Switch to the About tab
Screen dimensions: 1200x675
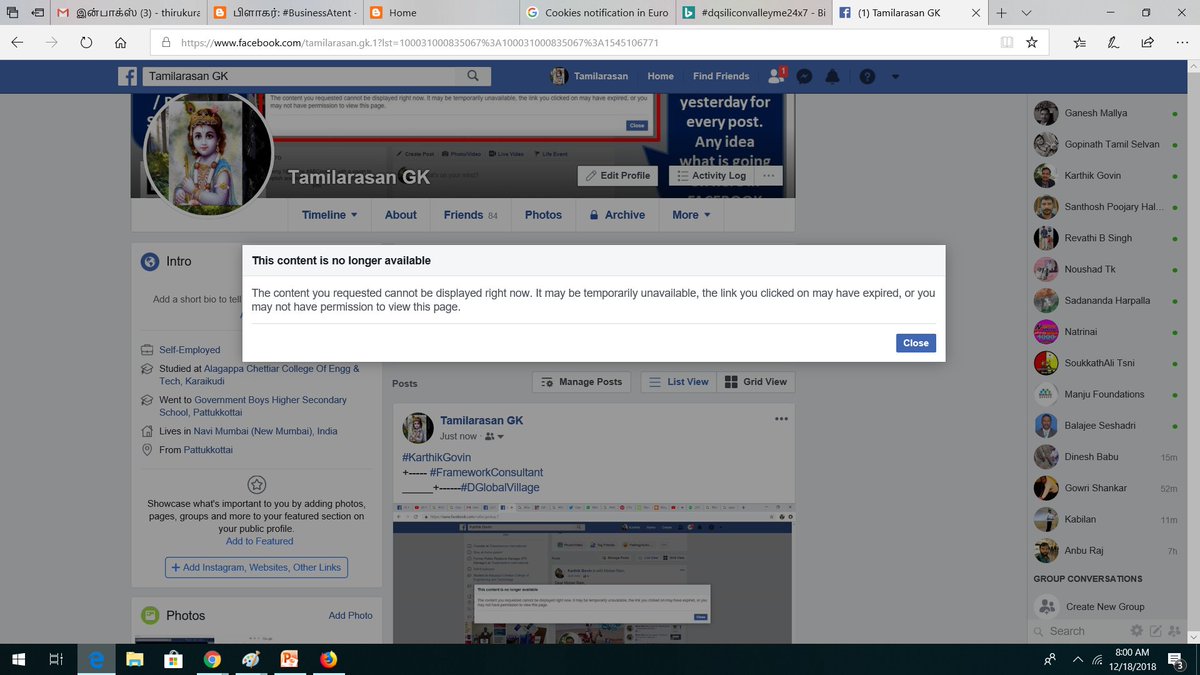click(x=401, y=215)
